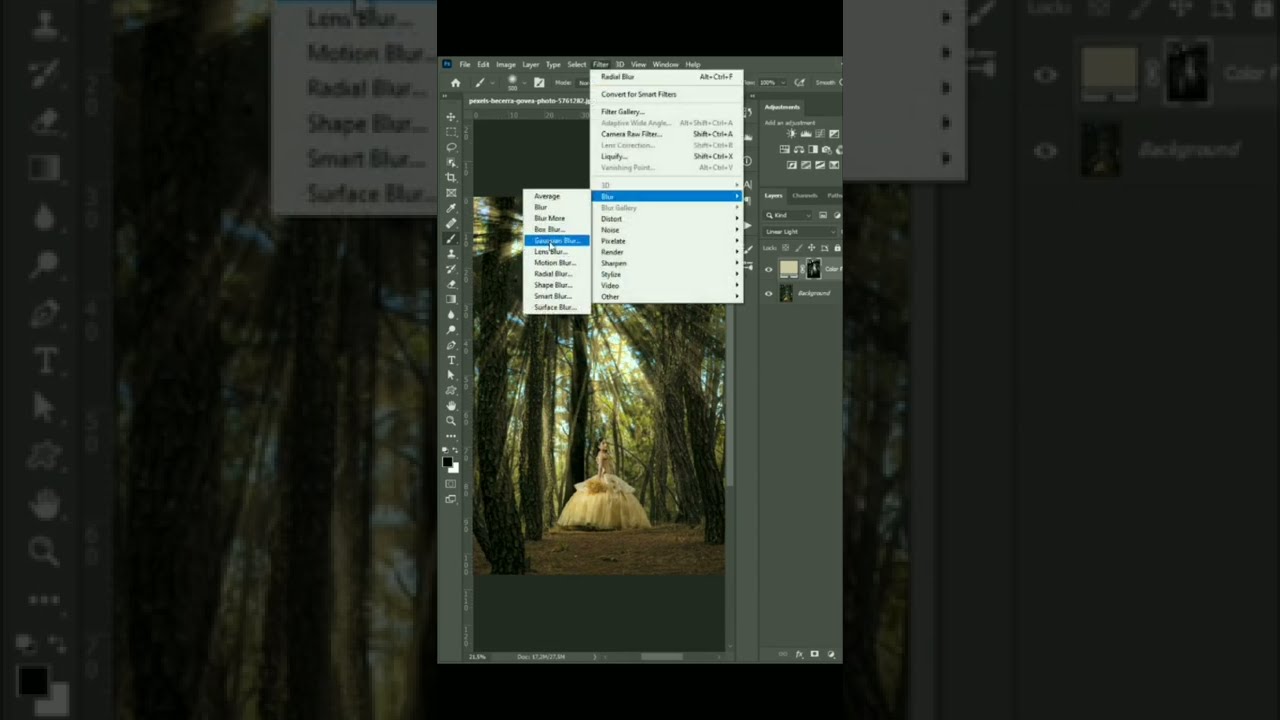Add a Levels adjustment
The height and width of the screenshot is (720, 1280).
pos(805,133)
